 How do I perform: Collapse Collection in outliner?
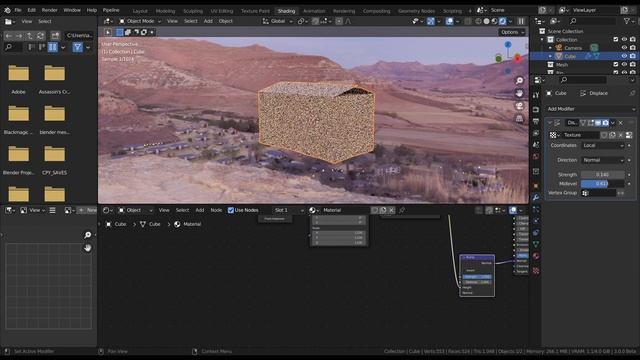tap(542, 40)
